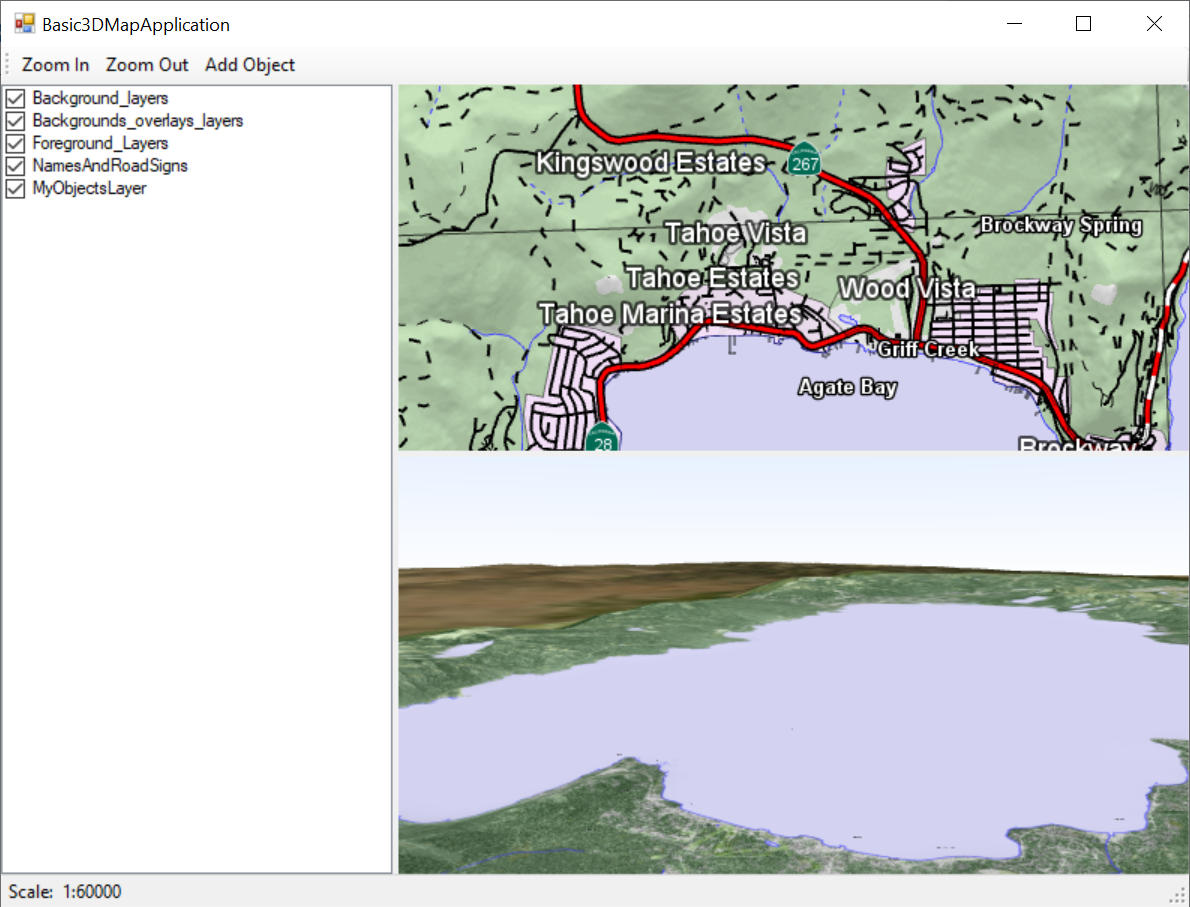Click the Brockway Spring map label
This screenshot has height=907, width=1190.
1060,225
